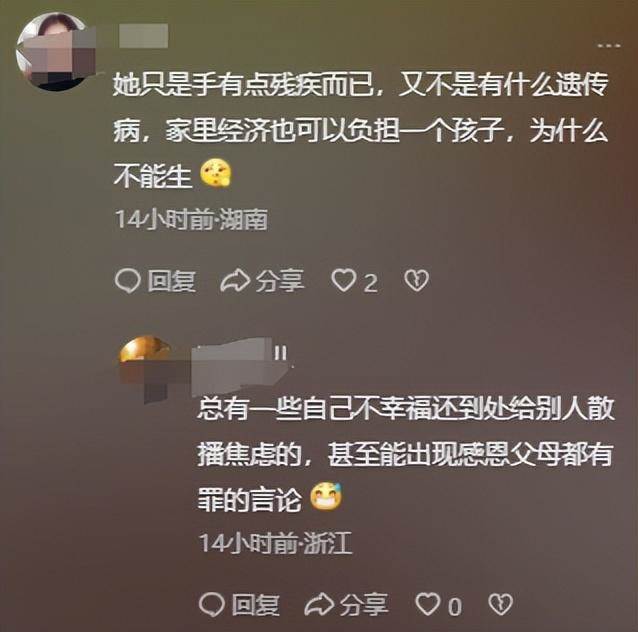Click the 14小时前·湖南 timestamp
Image resolution: width=638 pixels, height=632 pixels.
[x=191, y=220]
